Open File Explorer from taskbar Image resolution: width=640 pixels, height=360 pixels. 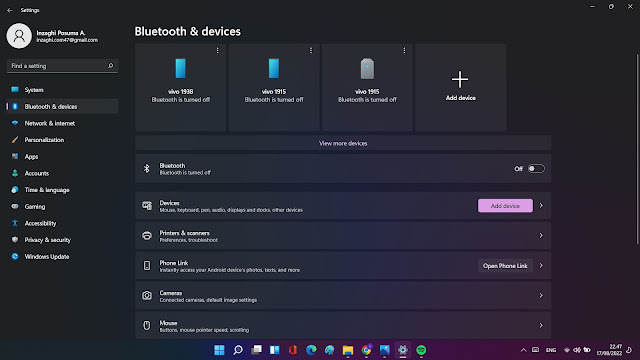point(348,350)
